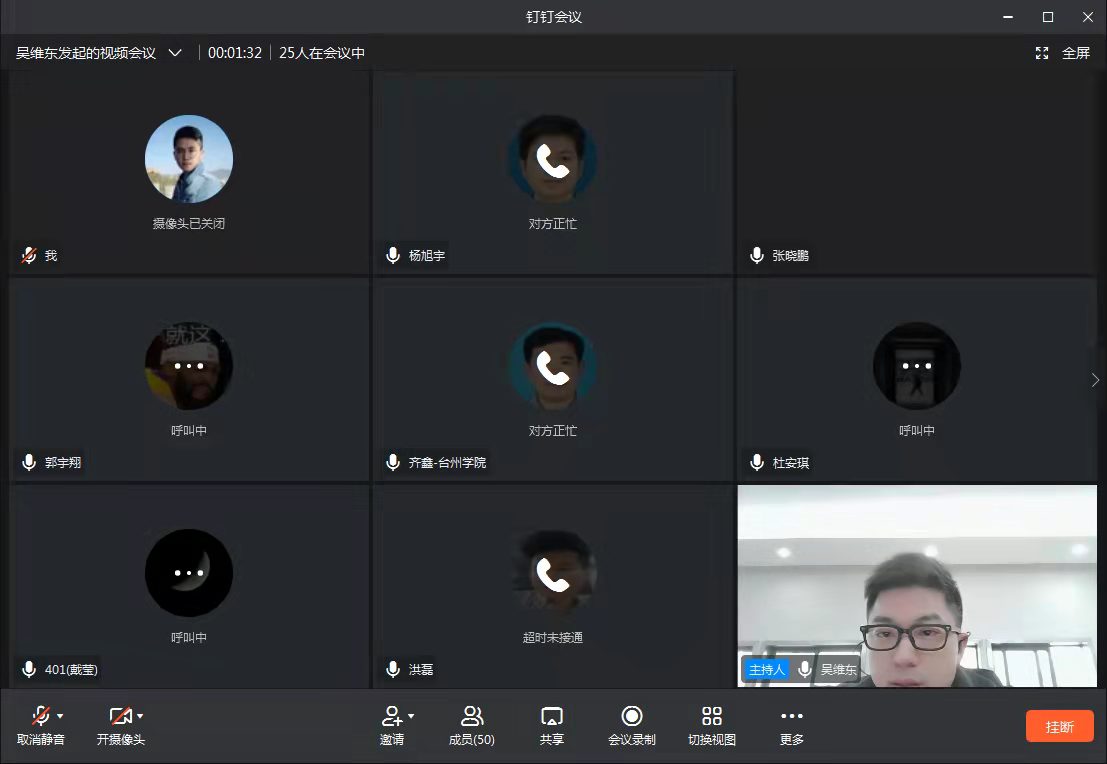The height and width of the screenshot is (764, 1107).
Task: Unmute microphone with 取消静音 icon
Action: coord(40,716)
